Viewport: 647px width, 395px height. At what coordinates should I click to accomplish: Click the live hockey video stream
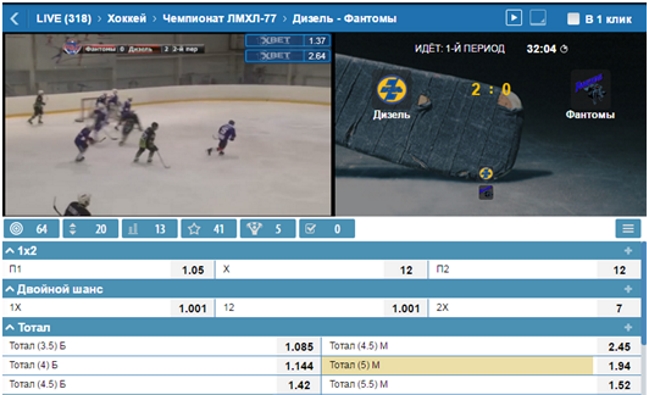(168, 124)
